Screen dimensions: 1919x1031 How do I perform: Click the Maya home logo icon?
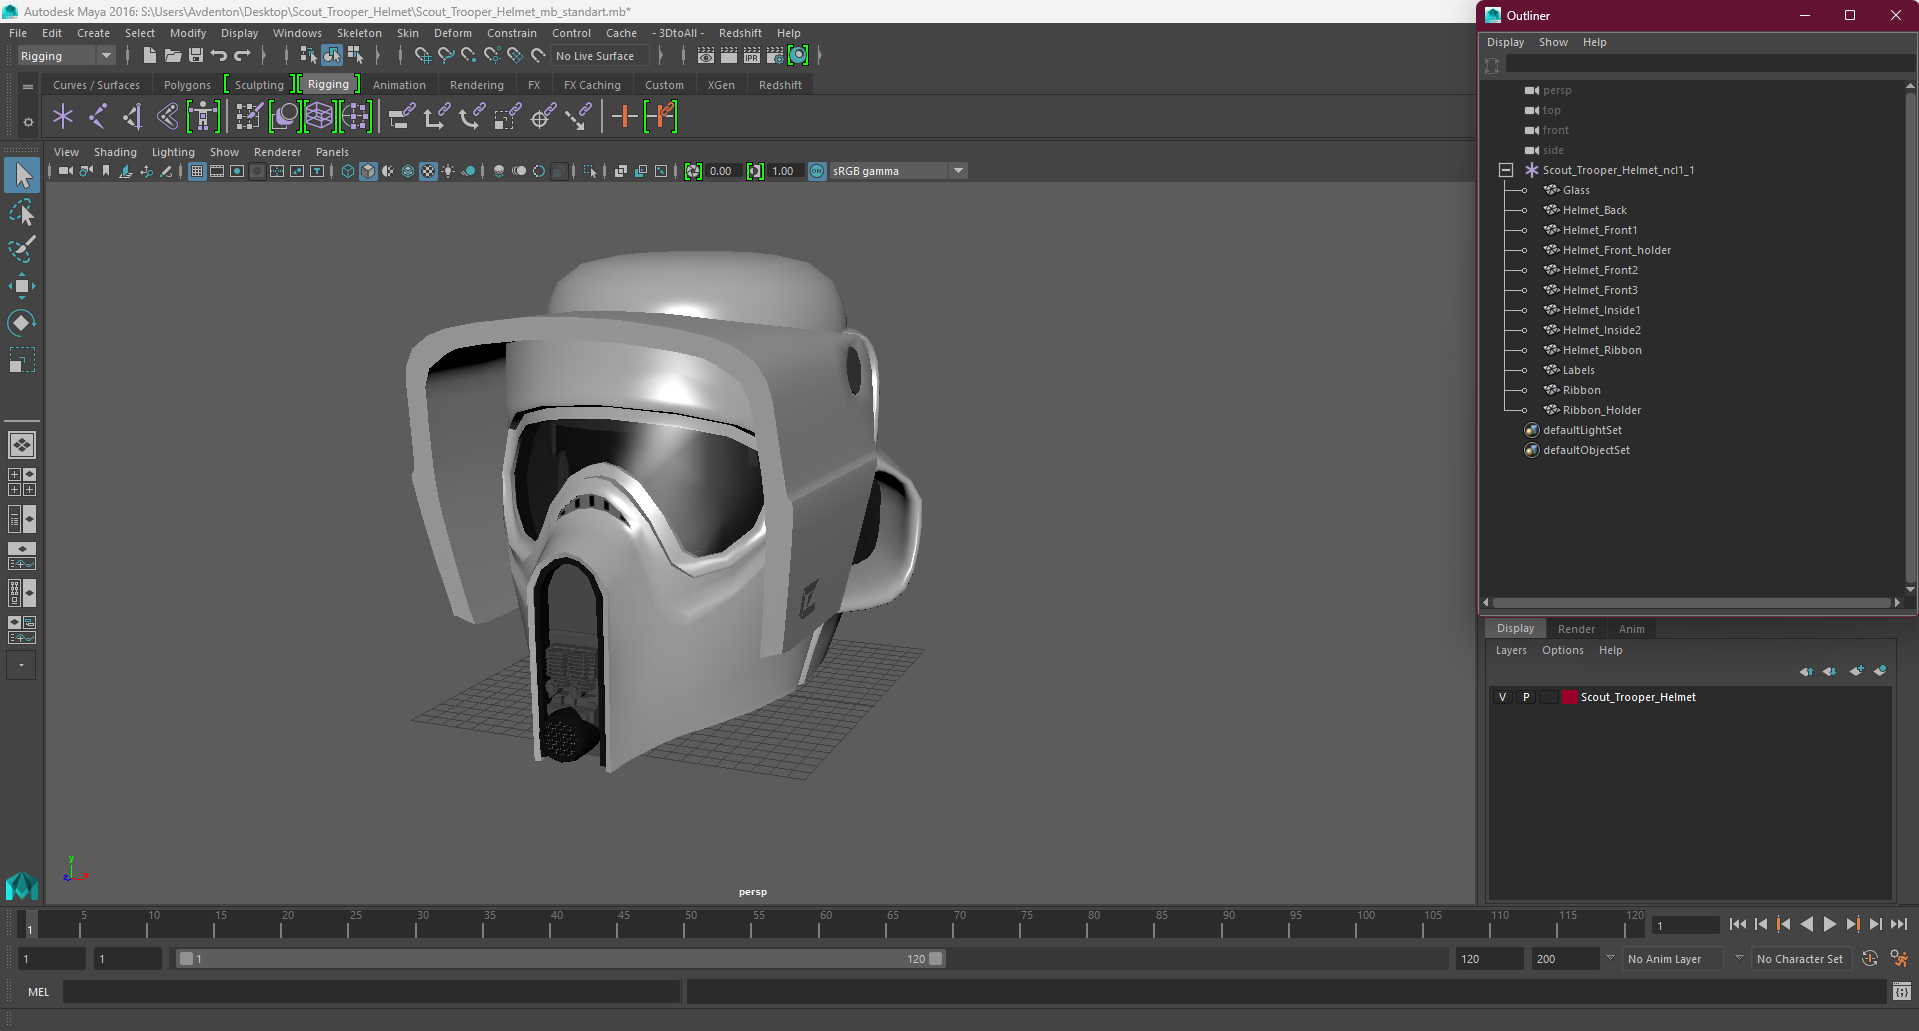coord(21,886)
